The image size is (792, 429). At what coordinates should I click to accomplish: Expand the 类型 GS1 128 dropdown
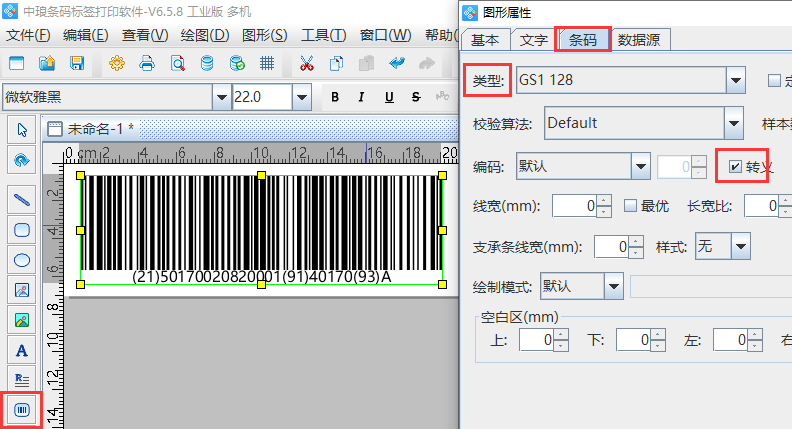[736, 79]
